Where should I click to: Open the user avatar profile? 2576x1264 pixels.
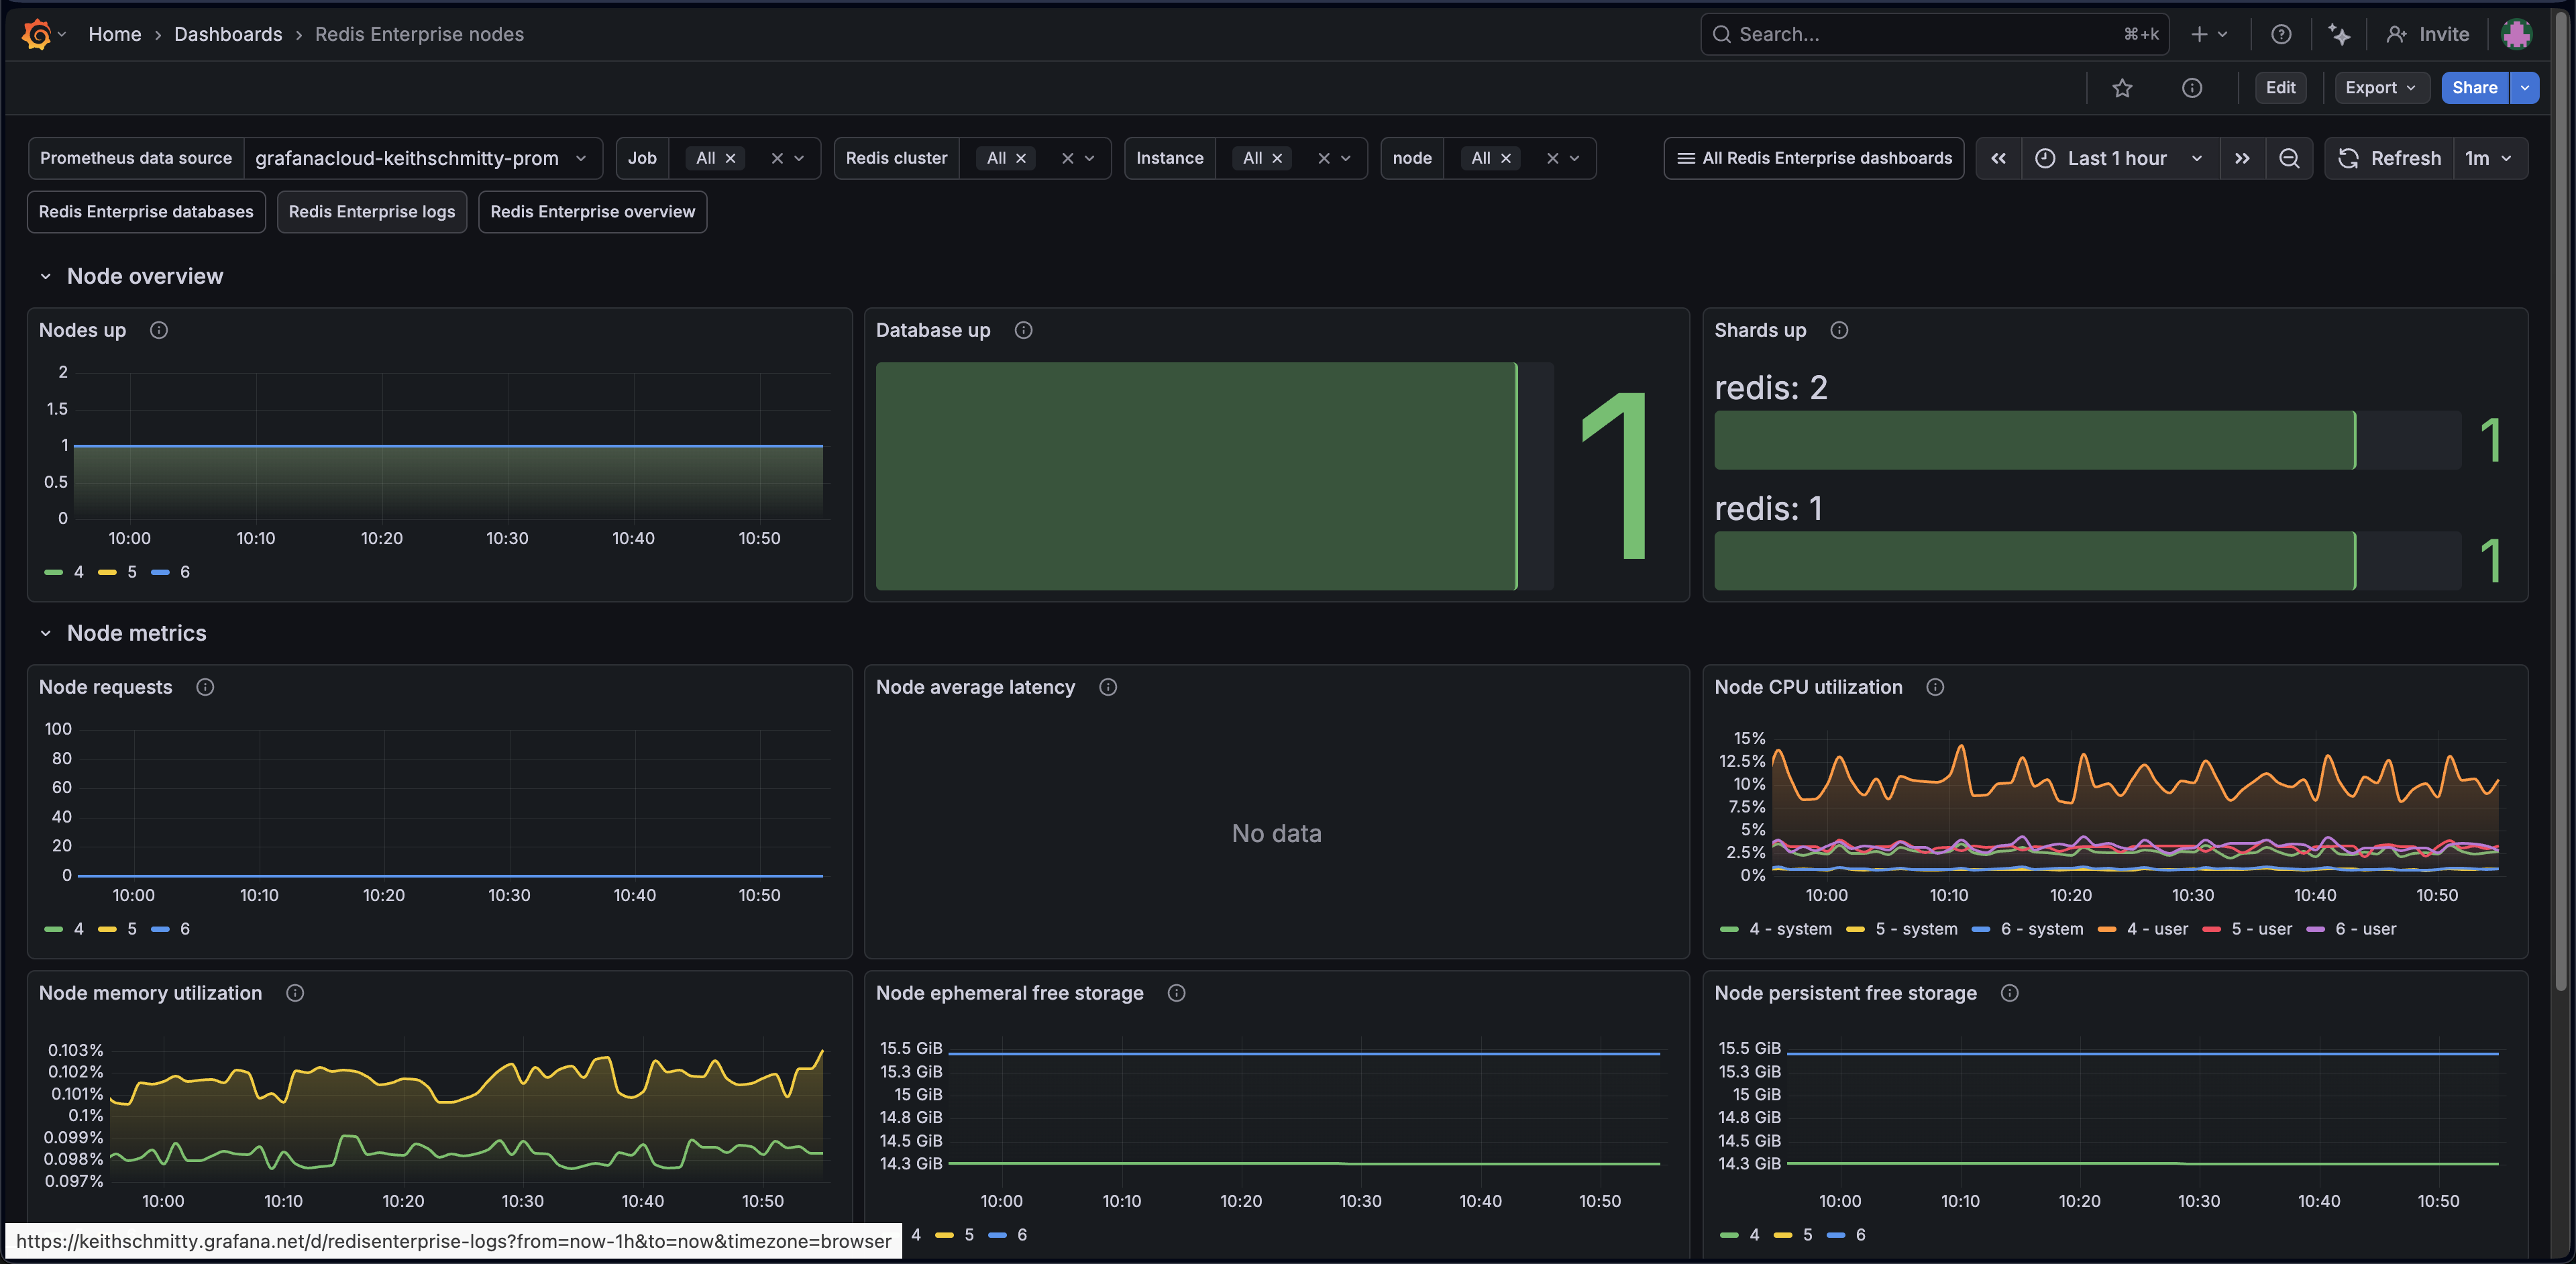click(x=2516, y=34)
